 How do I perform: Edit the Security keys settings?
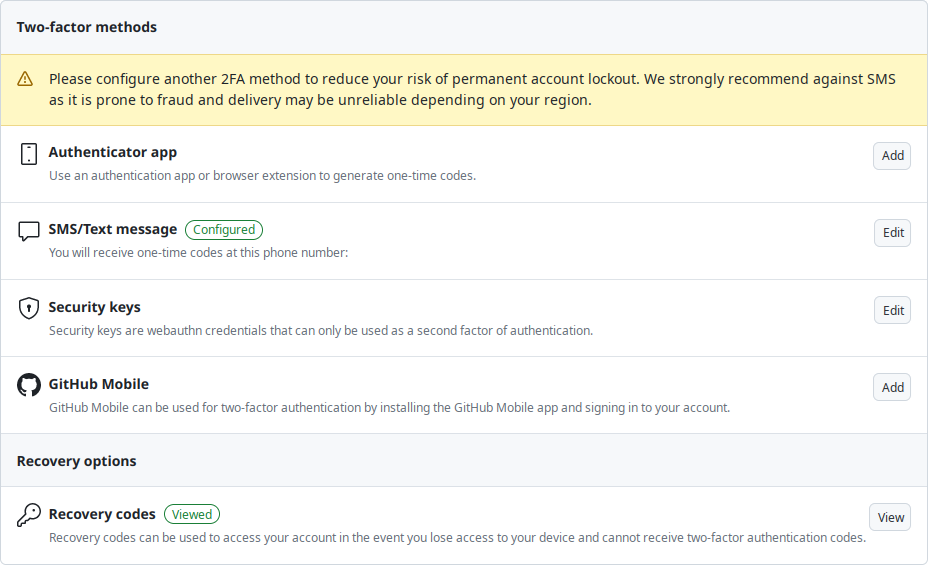click(x=892, y=311)
